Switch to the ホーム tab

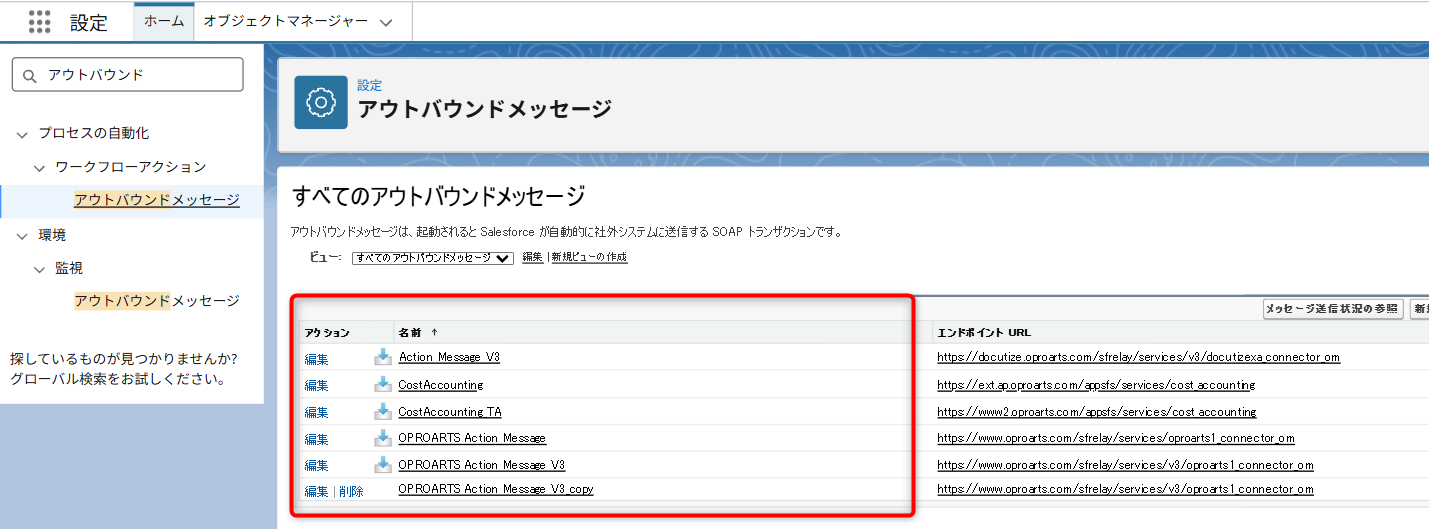[164, 21]
